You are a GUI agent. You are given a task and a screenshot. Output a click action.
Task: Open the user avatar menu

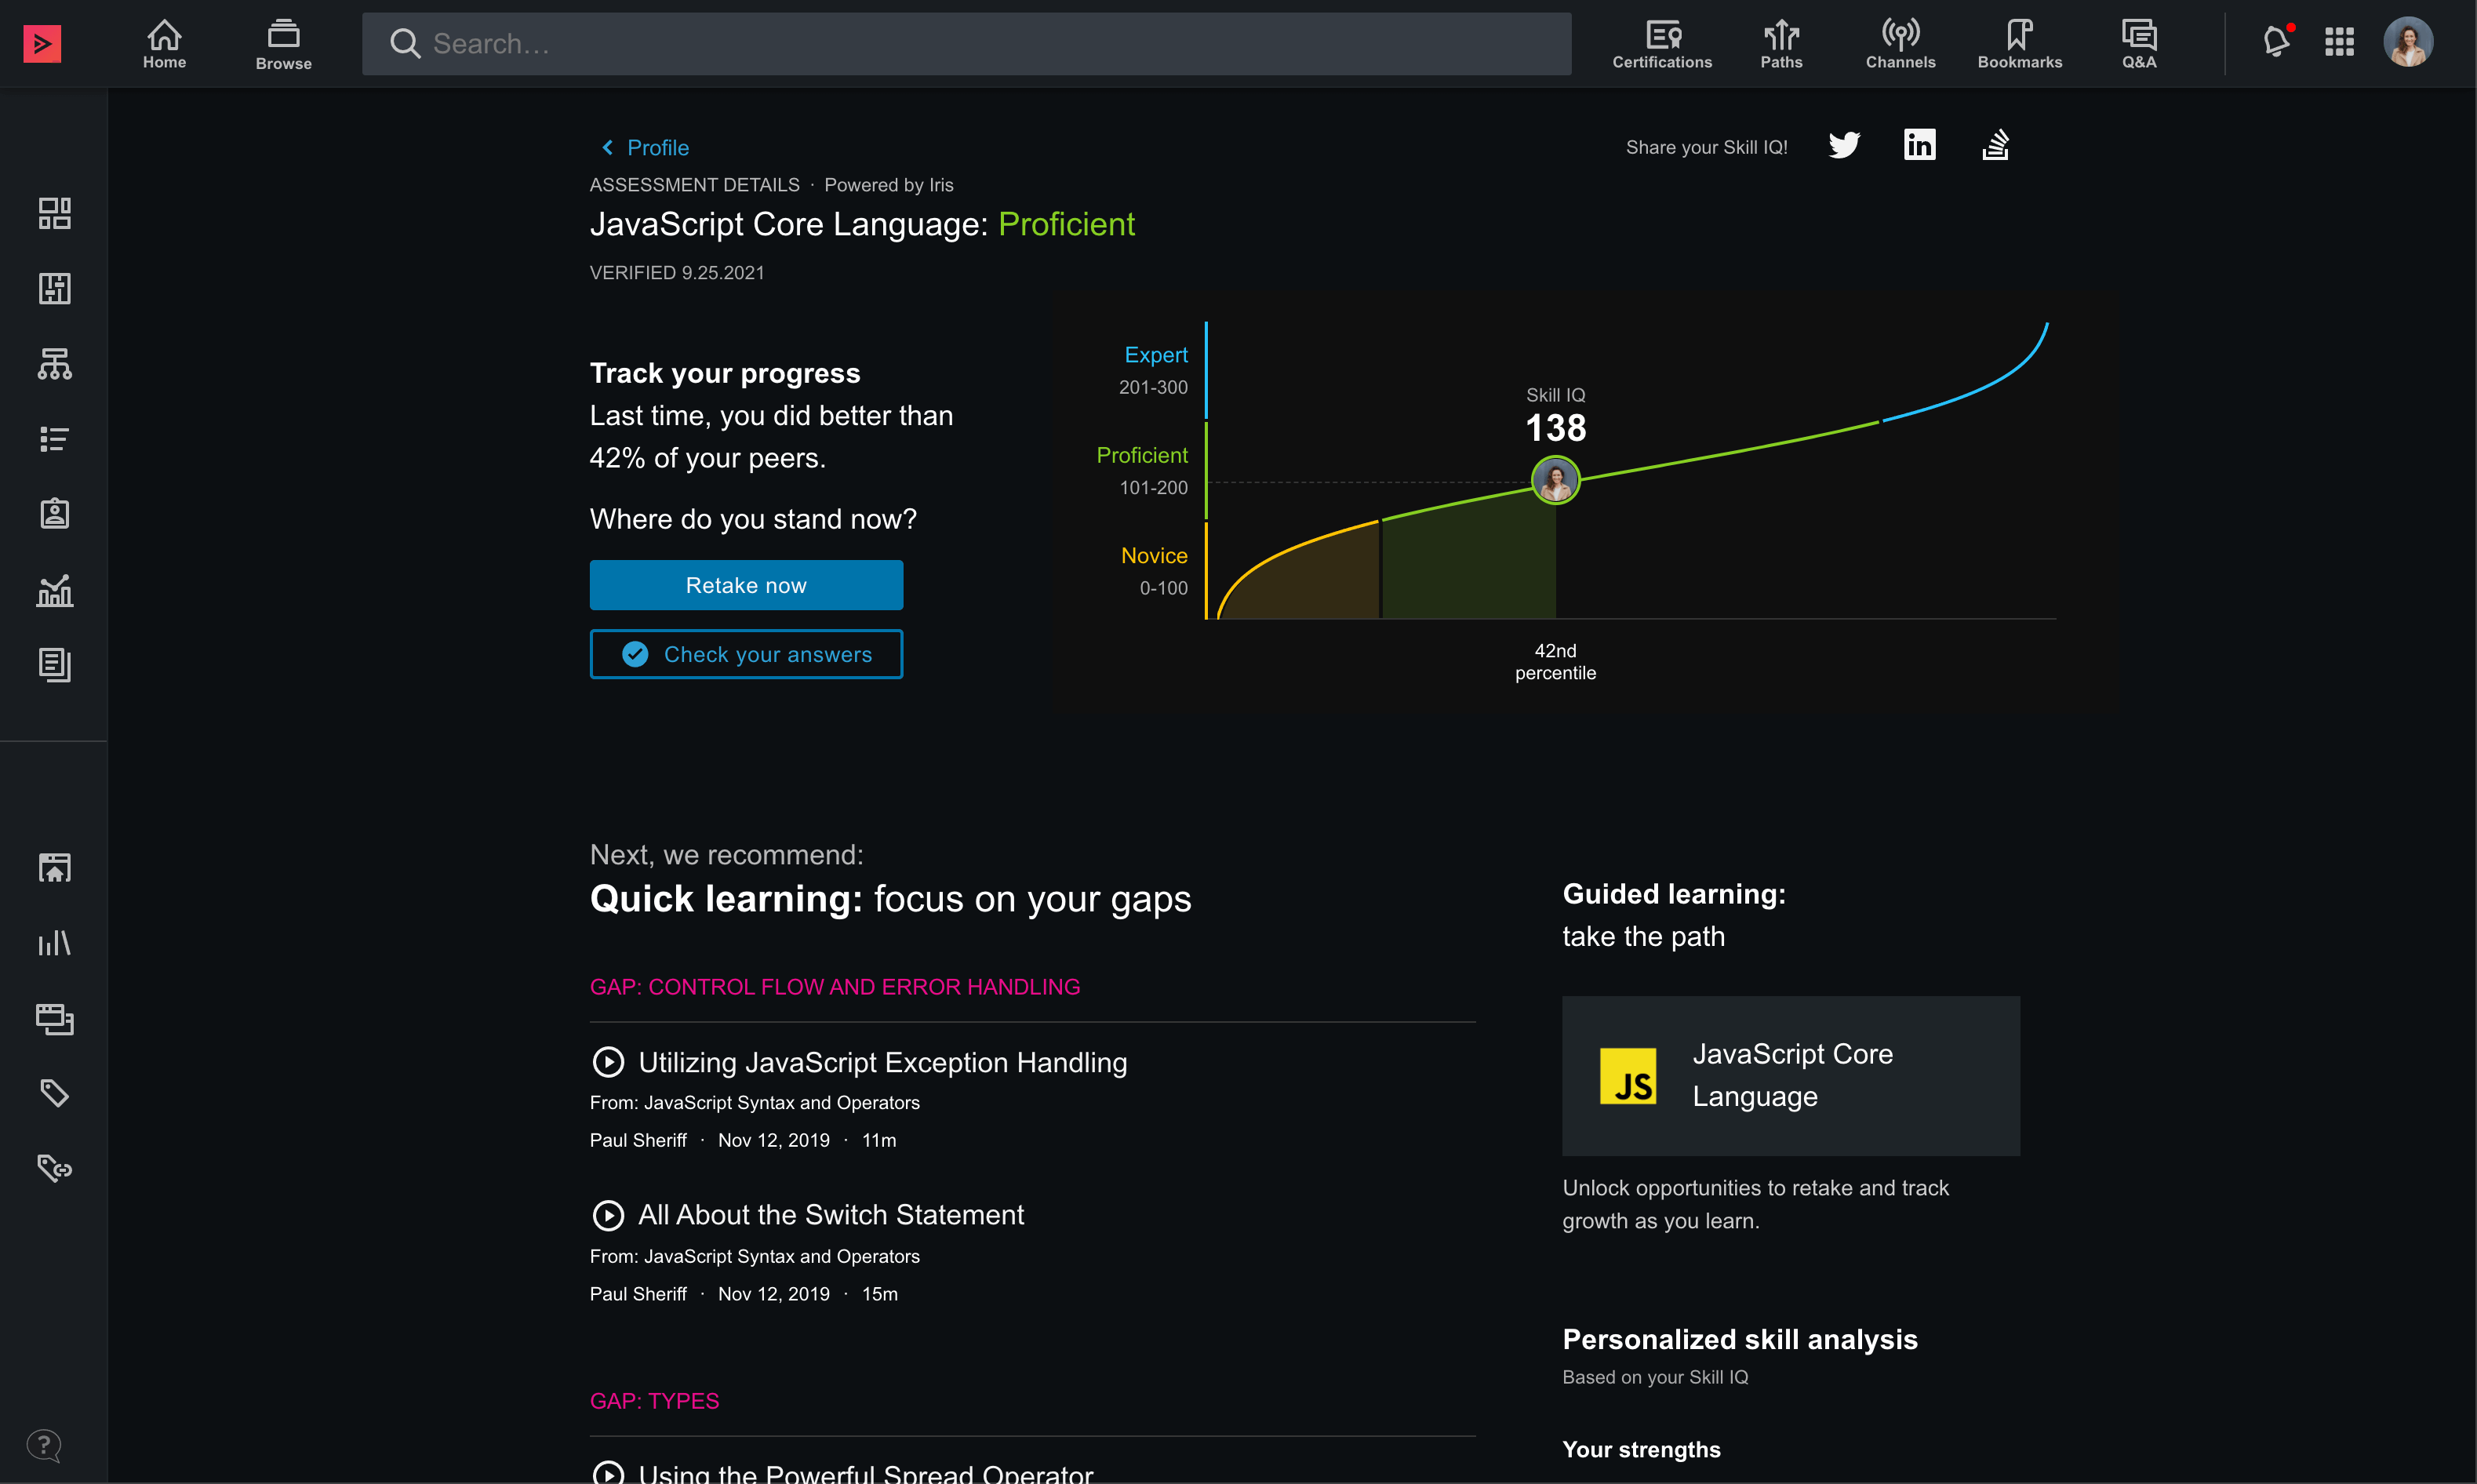2408,42
